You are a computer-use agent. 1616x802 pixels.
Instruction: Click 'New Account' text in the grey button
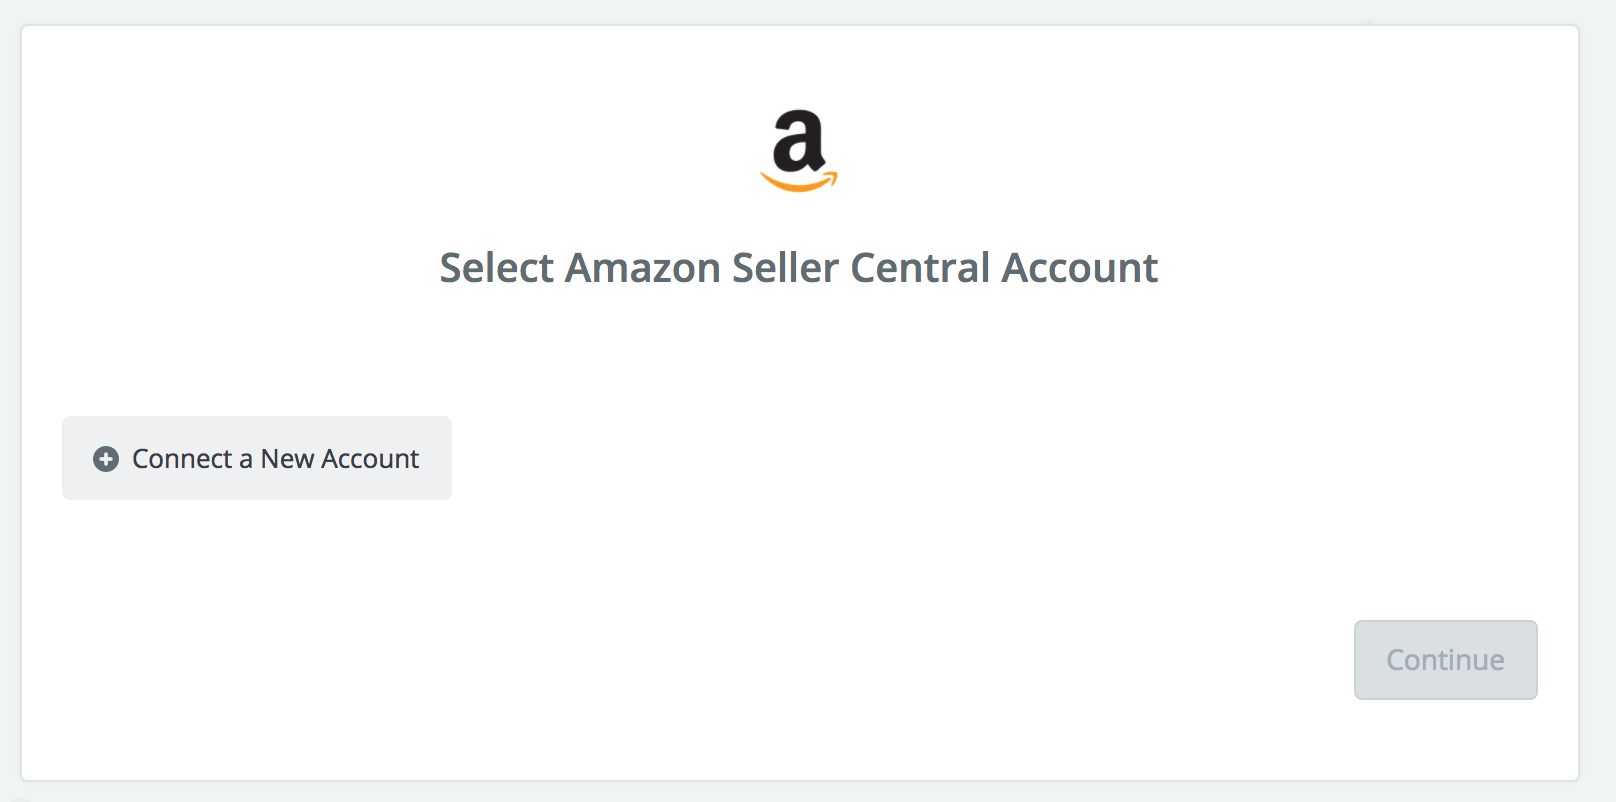[x=340, y=459]
